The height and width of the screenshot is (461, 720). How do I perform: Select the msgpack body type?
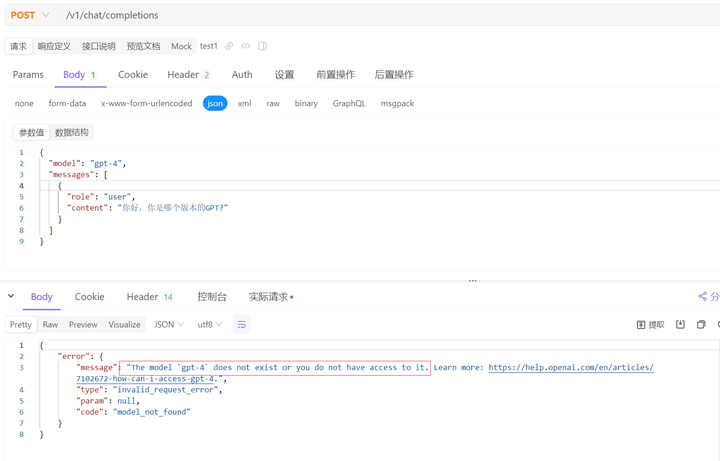pyautogui.click(x=397, y=104)
